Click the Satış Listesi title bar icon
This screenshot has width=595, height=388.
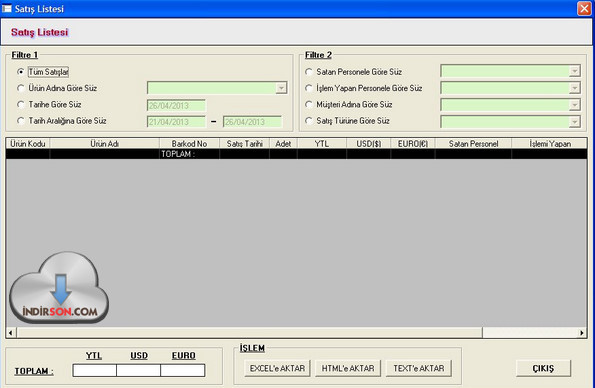coord(6,8)
